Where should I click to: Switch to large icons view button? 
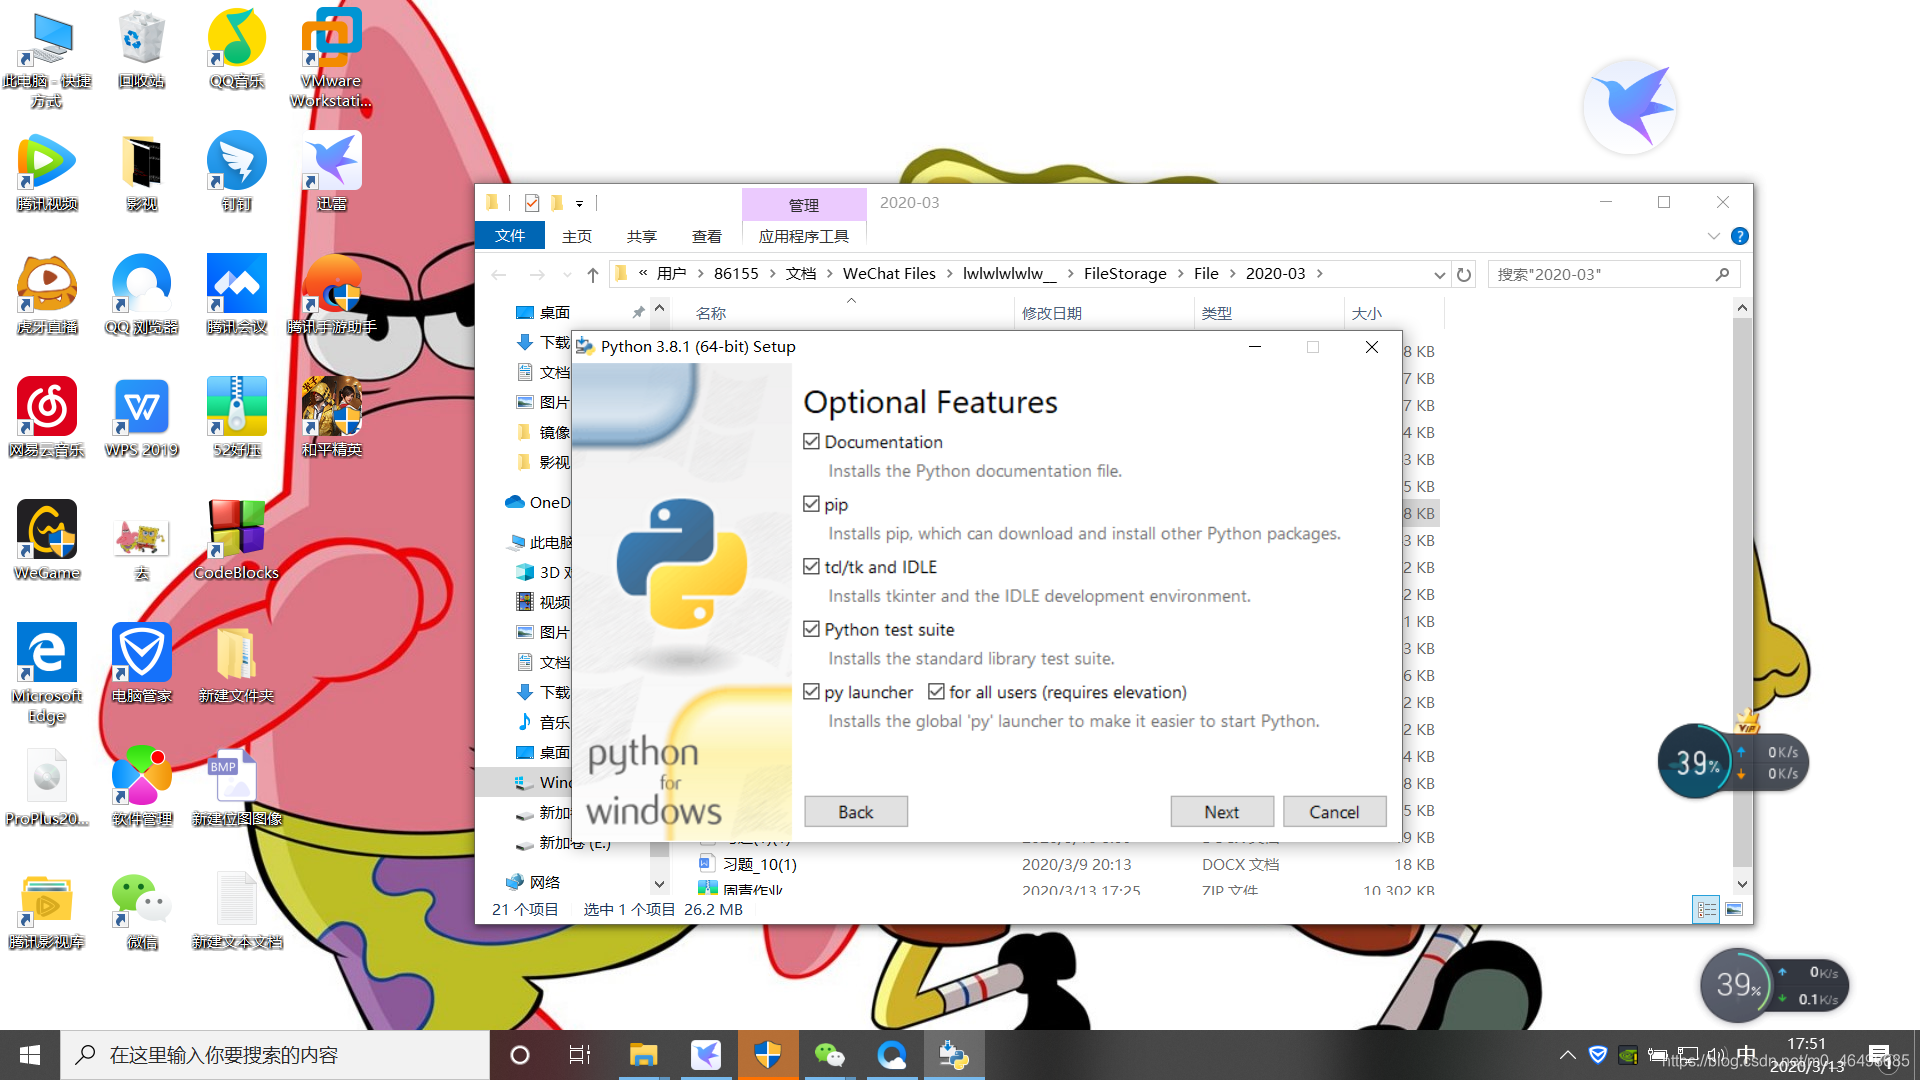point(1734,909)
